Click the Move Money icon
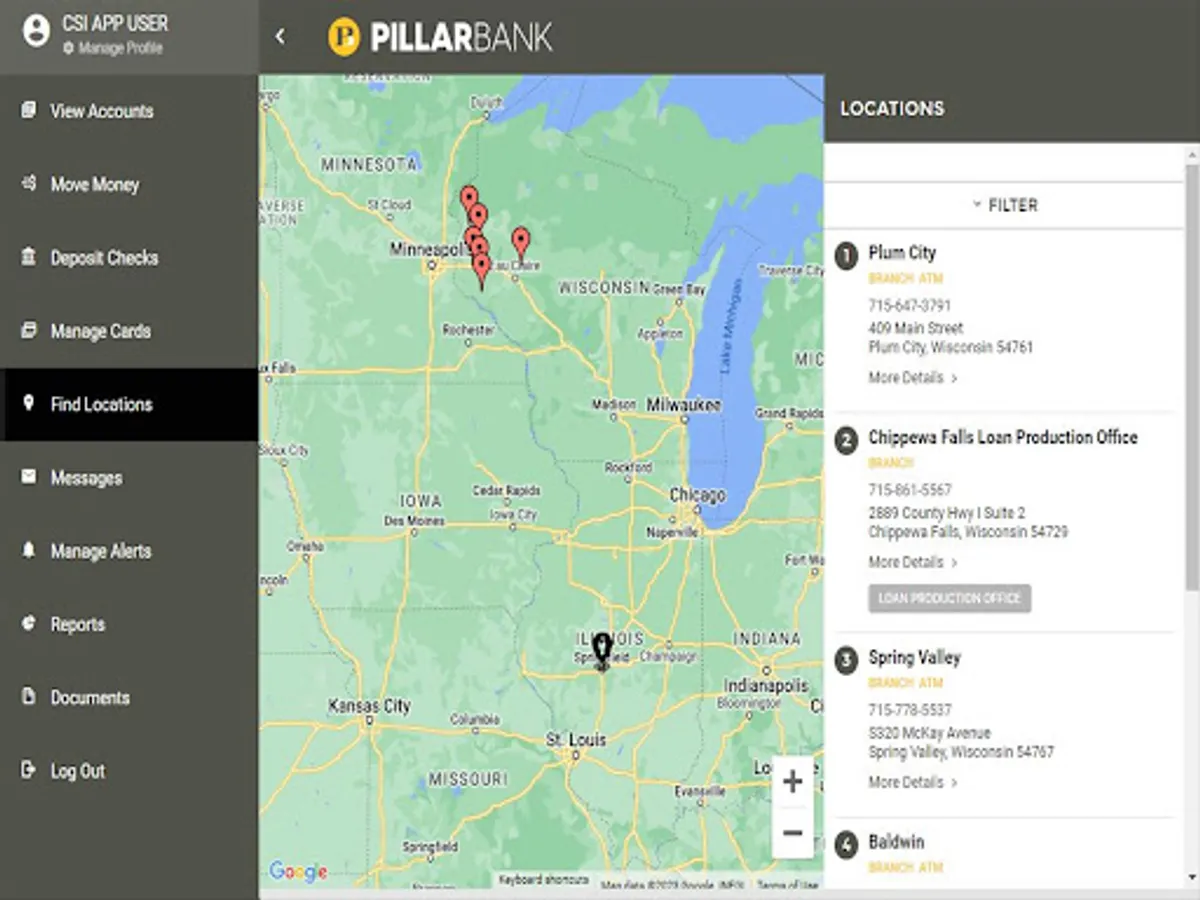This screenshot has width=1200, height=900. (28, 184)
